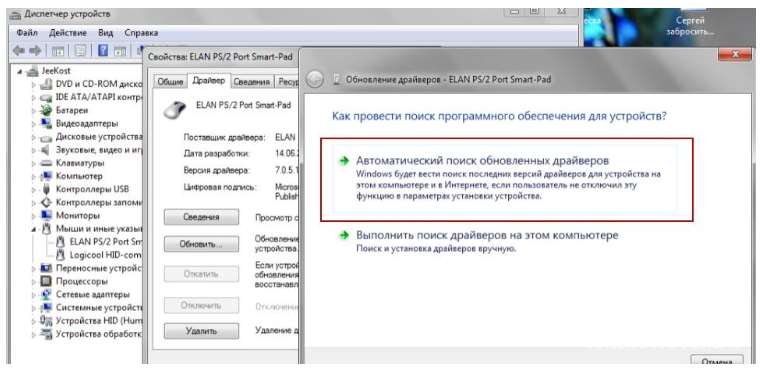Open the Действие menu
The image size is (760, 371).
68,33
